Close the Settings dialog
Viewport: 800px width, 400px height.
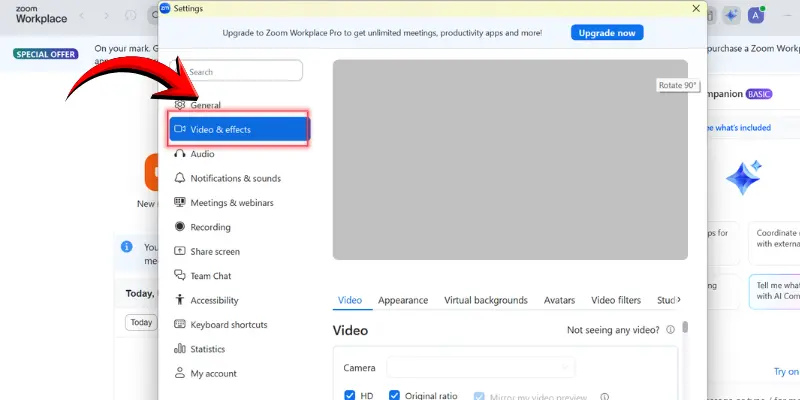click(696, 8)
